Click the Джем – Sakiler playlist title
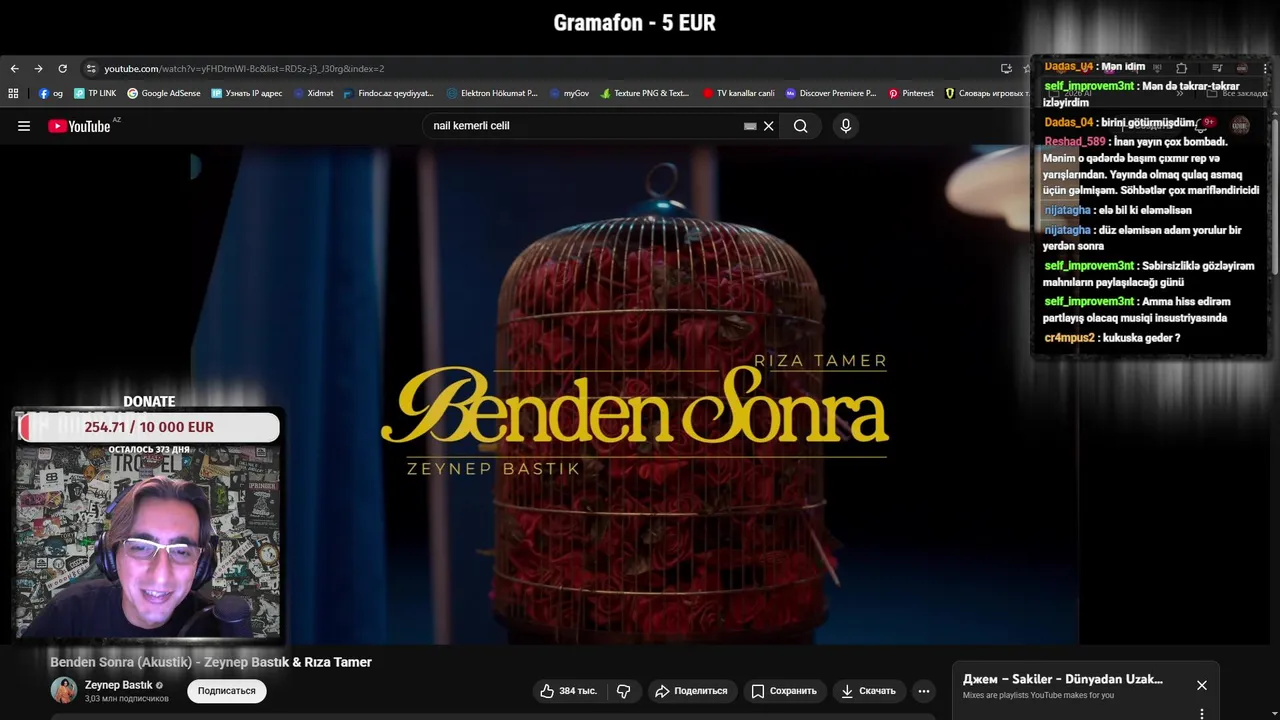Viewport: 1280px width, 720px height. click(1063, 679)
